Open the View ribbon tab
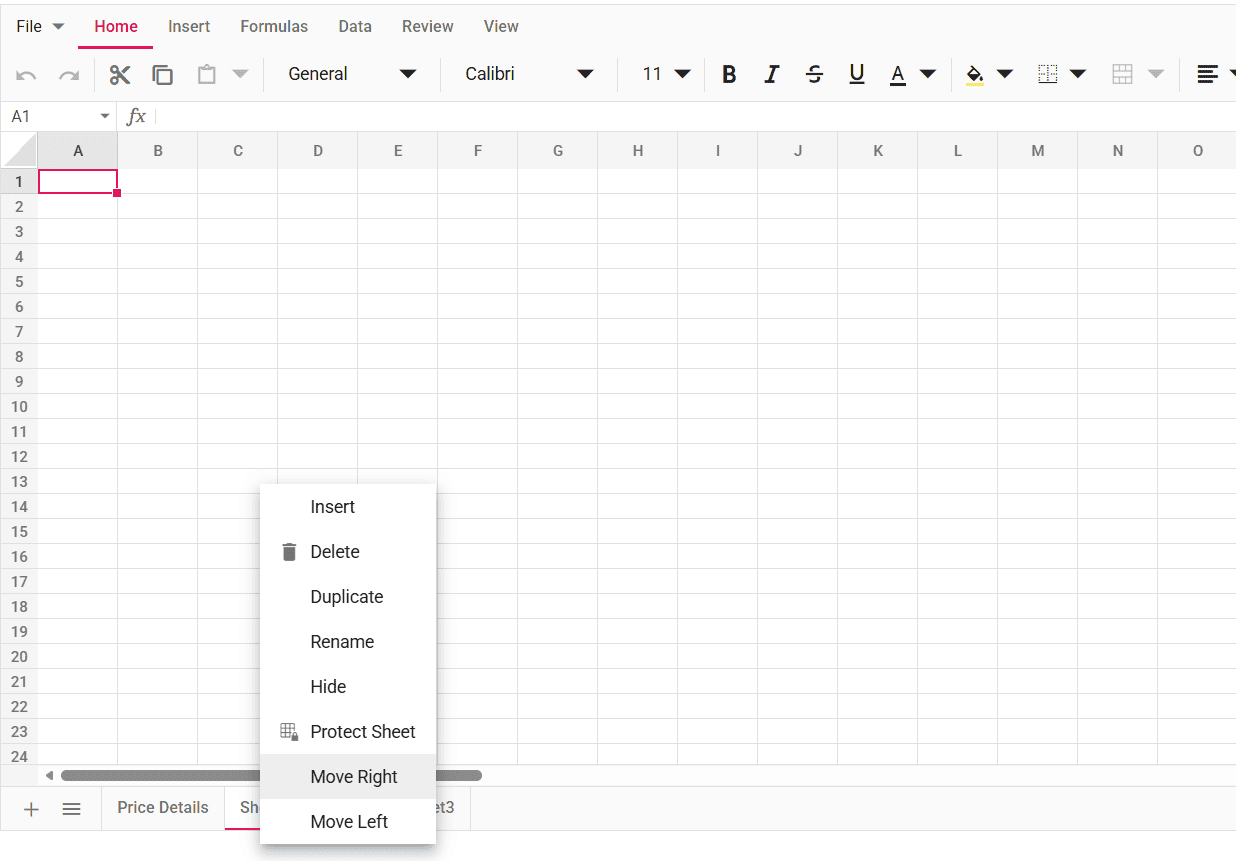Image resolution: width=1236 pixels, height=861 pixels. click(x=501, y=26)
